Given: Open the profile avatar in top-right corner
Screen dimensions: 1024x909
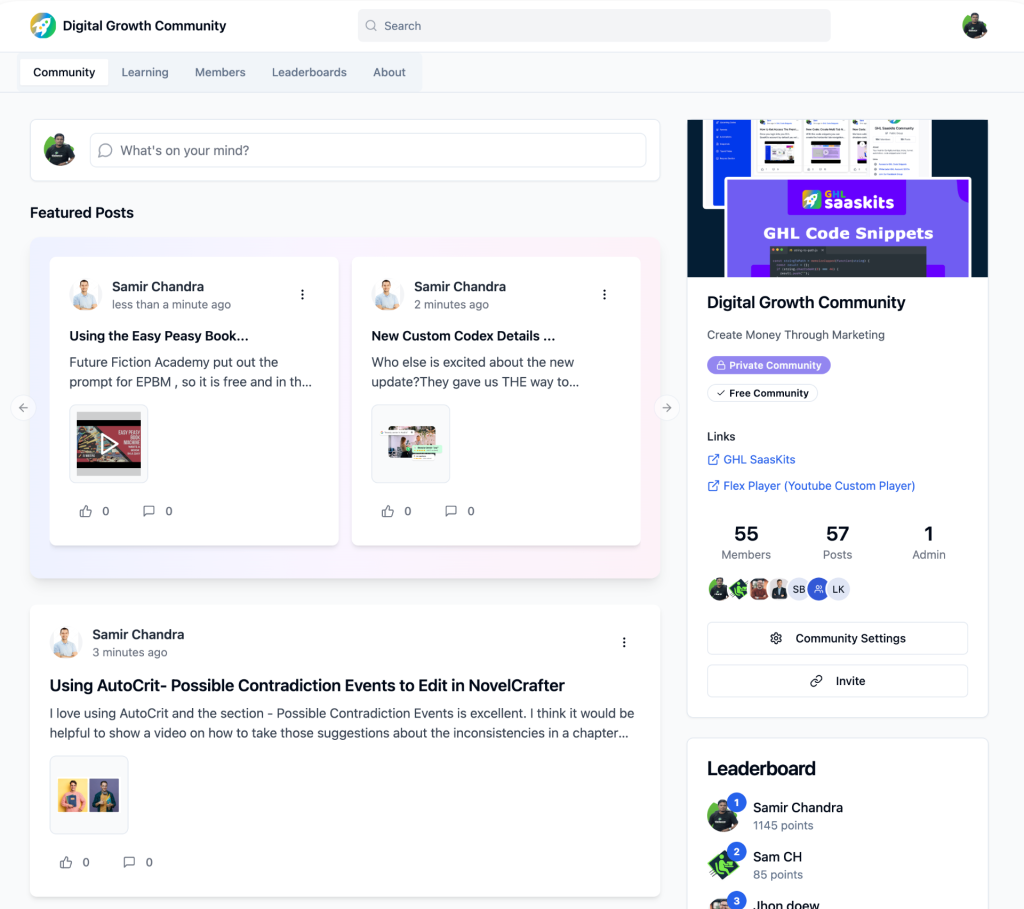Looking at the screenshot, I should click(x=974, y=26).
